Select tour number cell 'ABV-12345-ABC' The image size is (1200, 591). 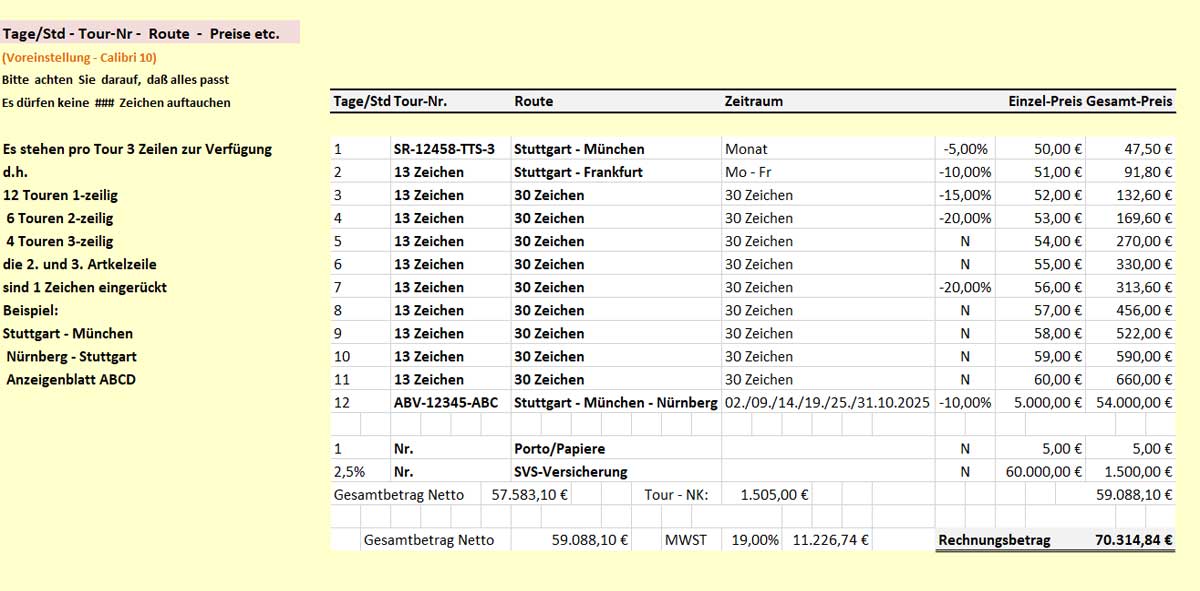[x=444, y=402]
